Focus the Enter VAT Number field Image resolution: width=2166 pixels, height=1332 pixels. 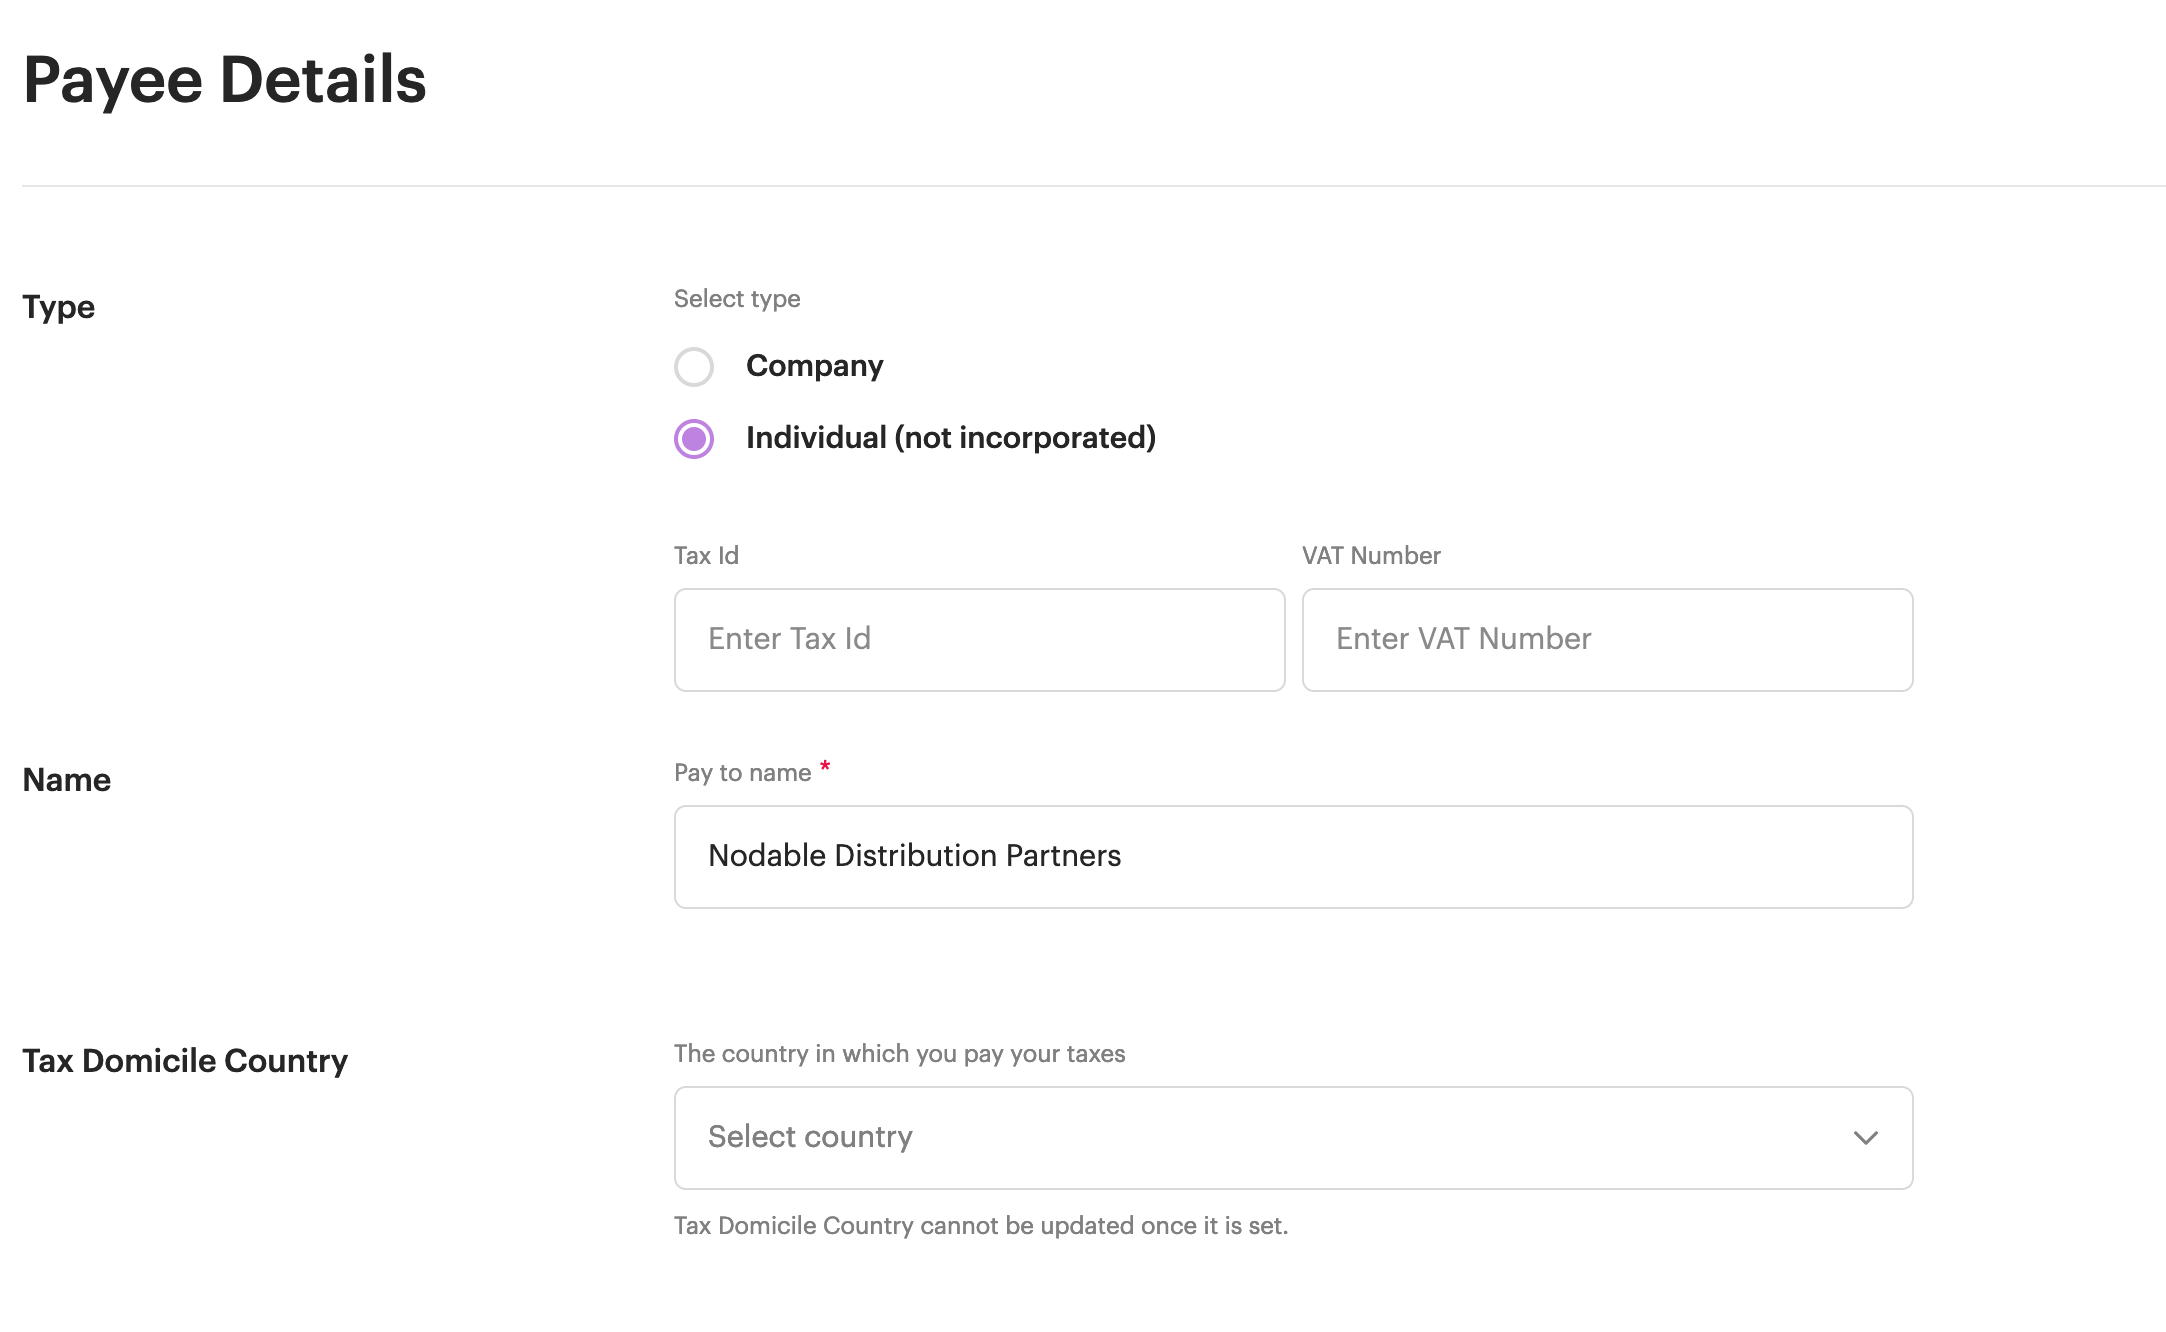pyautogui.click(x=1606, y=640)
